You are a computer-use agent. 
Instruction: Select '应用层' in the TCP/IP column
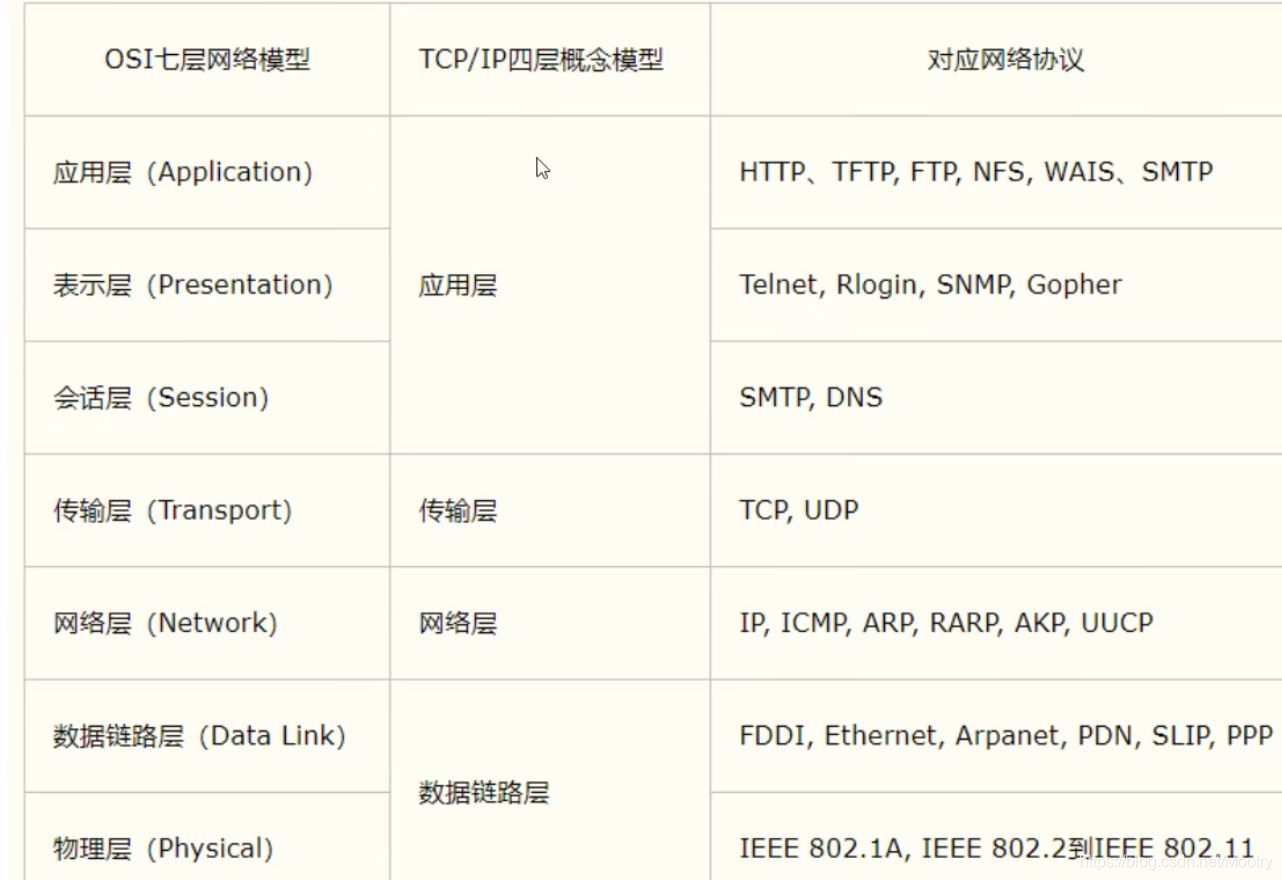click(550, 285)
